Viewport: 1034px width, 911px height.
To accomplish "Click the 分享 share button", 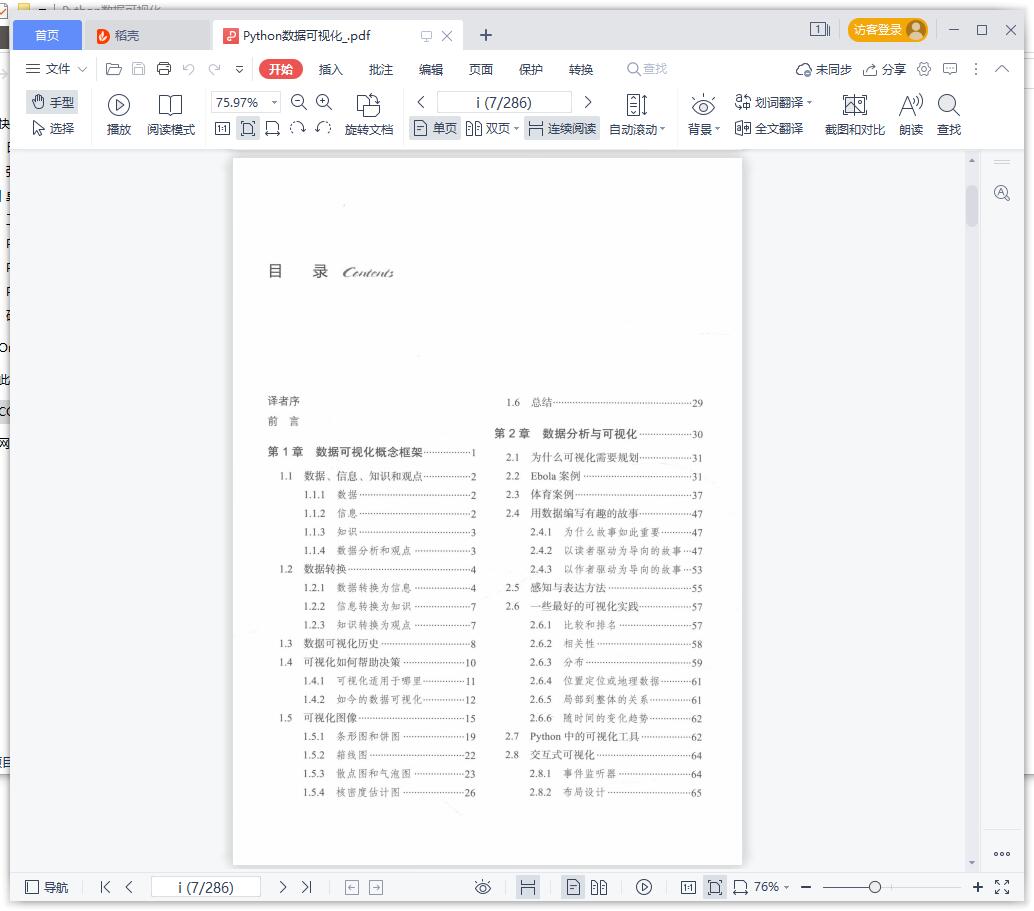I will (885, 69).
